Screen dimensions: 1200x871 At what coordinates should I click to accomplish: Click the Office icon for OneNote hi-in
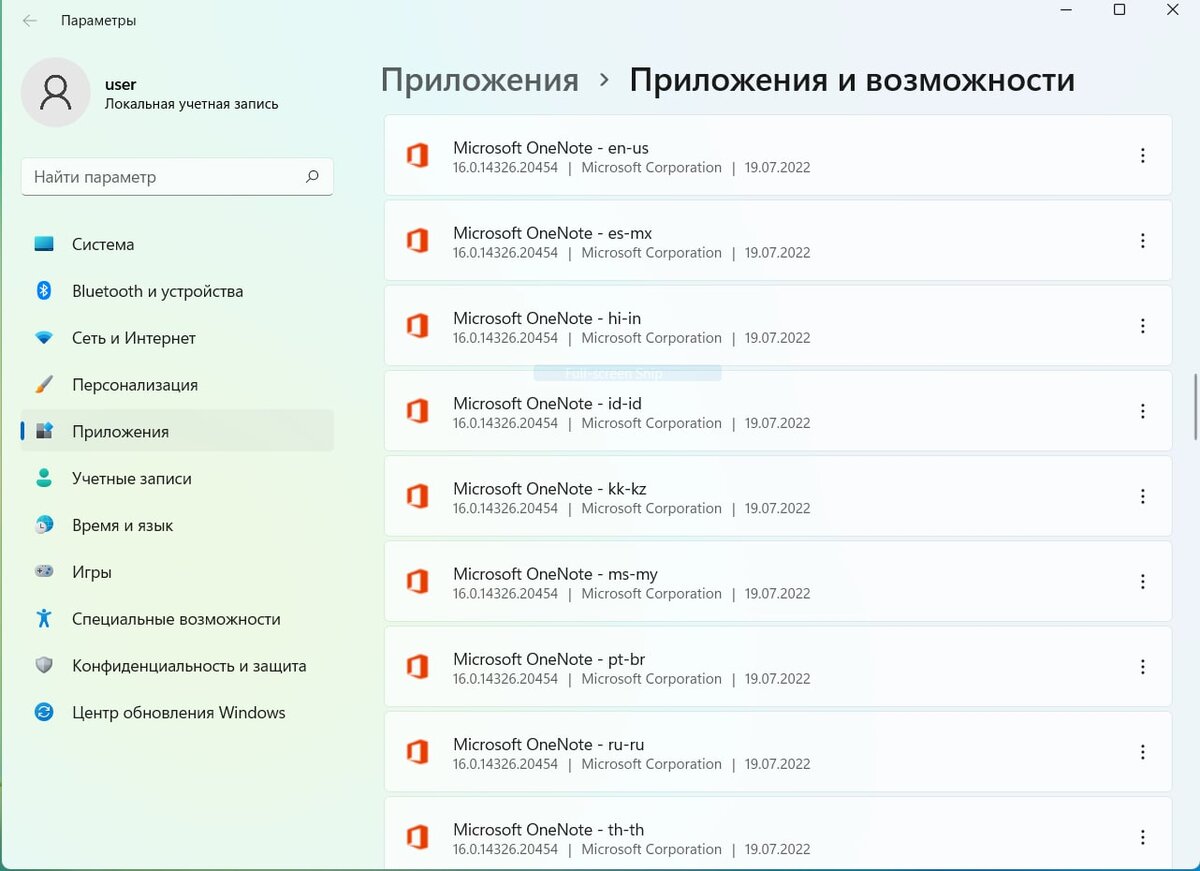[417, 326]
